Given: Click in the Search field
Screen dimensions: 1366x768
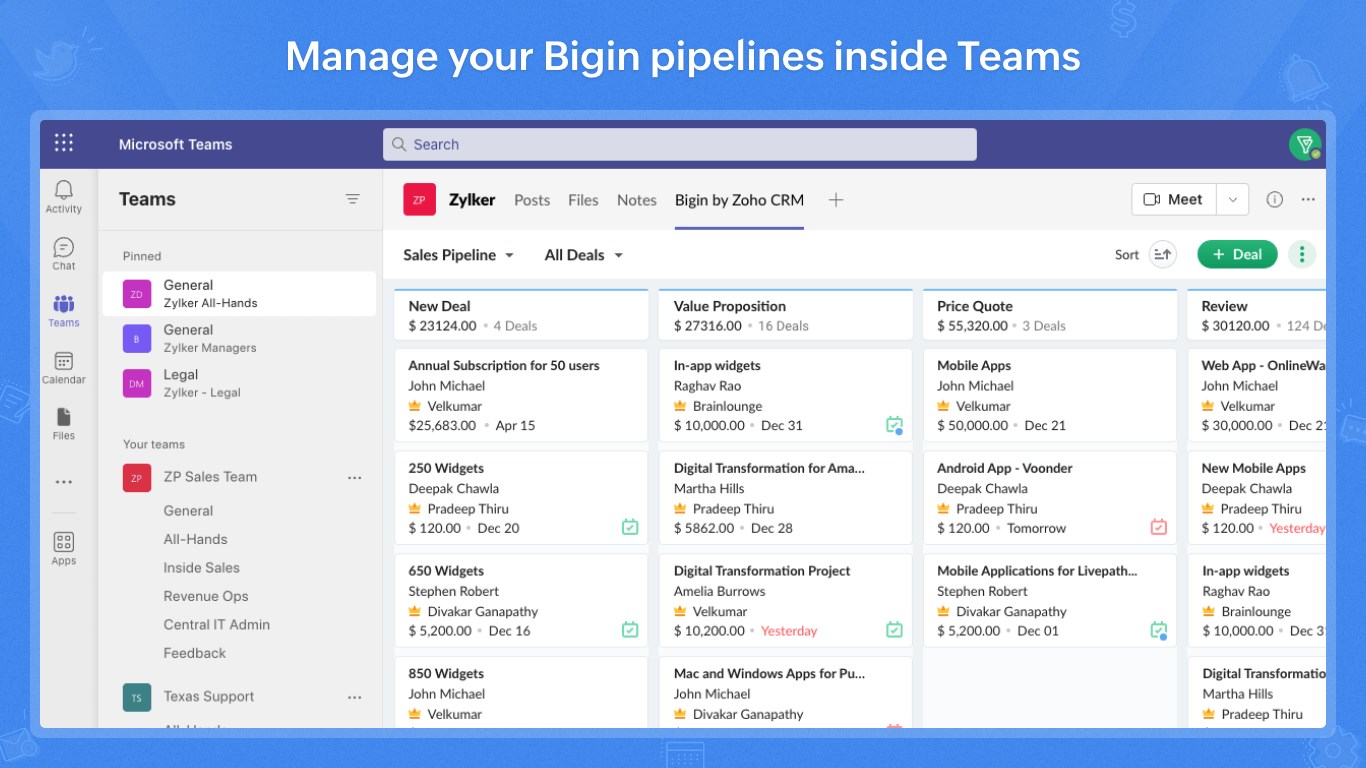Looking at the screenshot, I should [680, 144].
